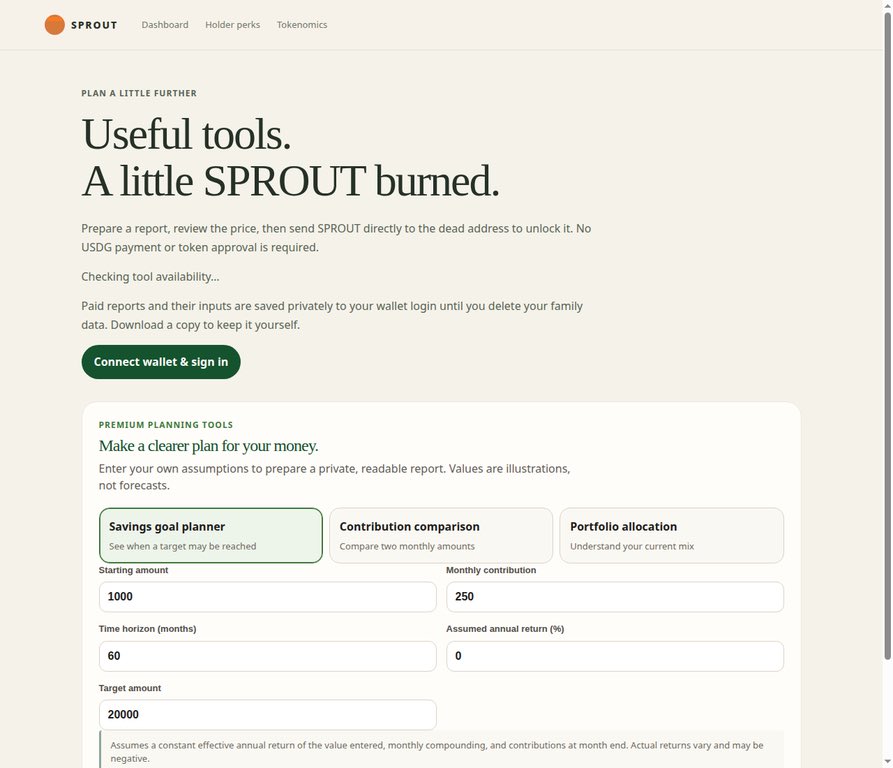The width and height of the screenshot is (893, 768).
Task: Click the 'PREMIUM PLANNING TOOLS' label
Action: click(166, 425)
